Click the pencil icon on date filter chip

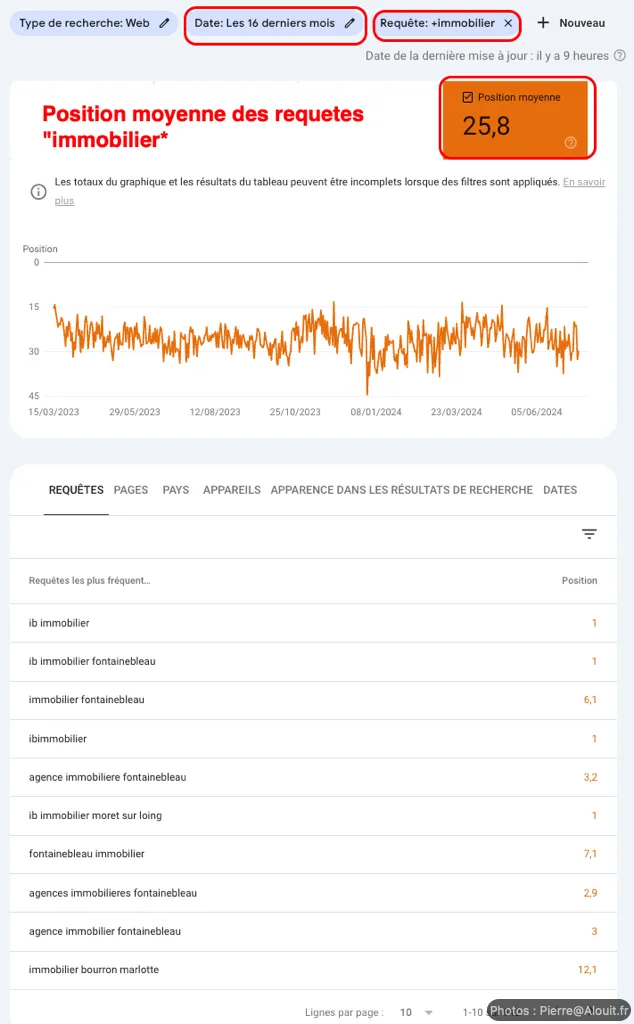point(350,23)
